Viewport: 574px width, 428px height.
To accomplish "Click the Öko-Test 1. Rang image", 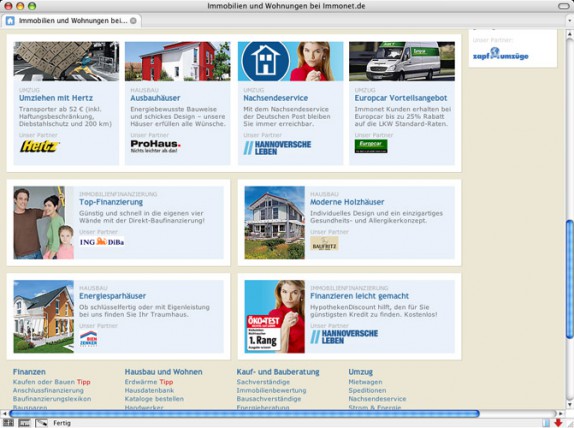I will click(275, 317).
